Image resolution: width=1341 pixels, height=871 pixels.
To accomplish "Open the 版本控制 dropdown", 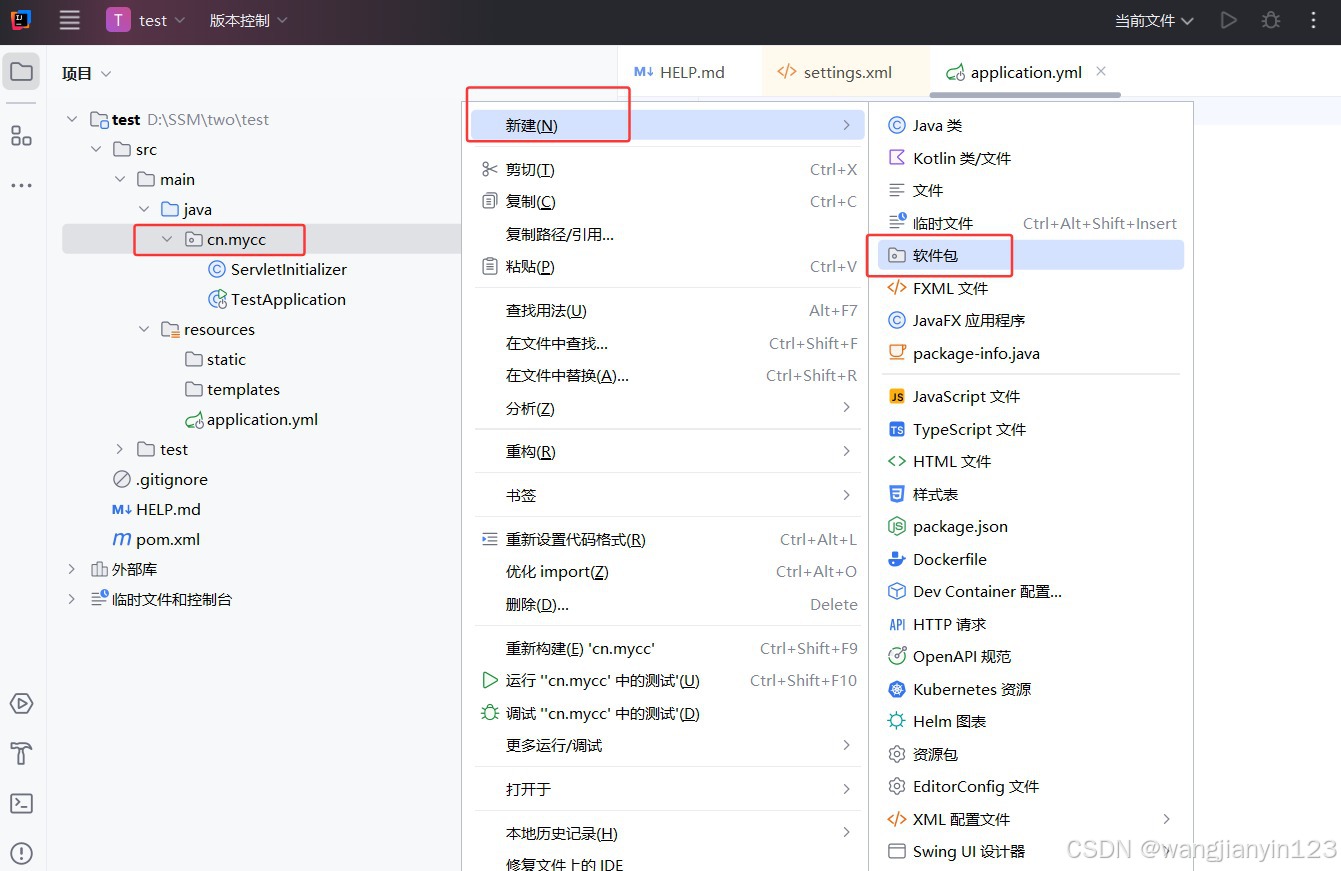I will click(x=248, y=20).
